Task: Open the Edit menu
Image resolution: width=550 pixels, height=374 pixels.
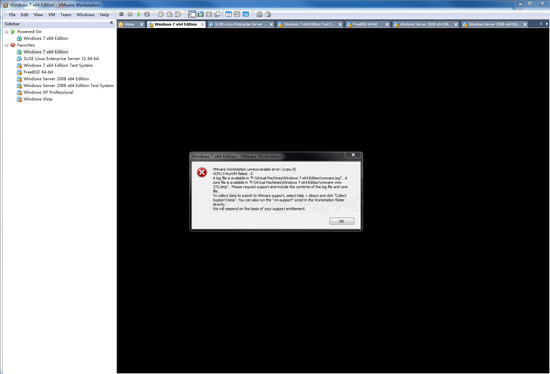Action: click(x=25, y=15)
